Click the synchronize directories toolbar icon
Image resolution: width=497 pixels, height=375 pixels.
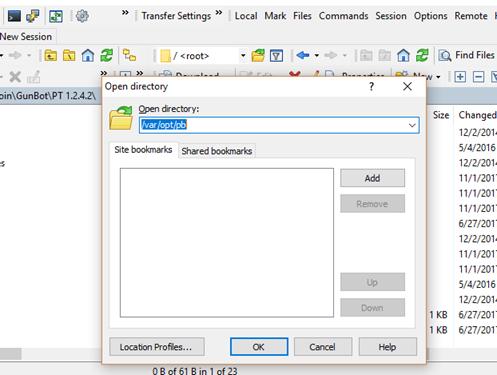pyautogui.click(x=56, y=16)
